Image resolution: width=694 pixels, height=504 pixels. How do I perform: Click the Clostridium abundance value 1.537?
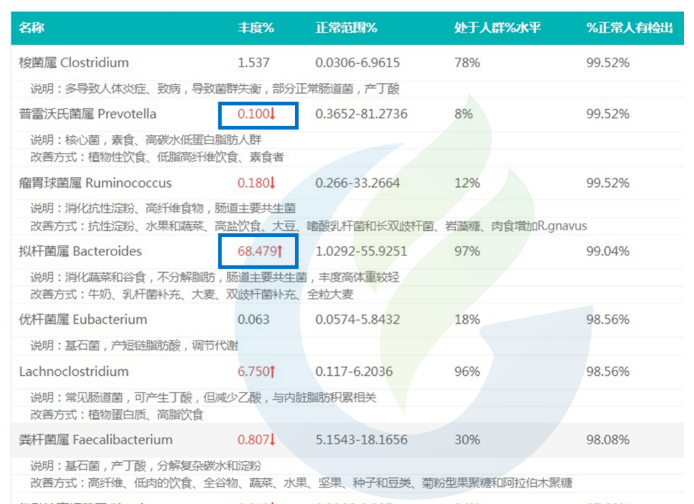pos(254,62)
